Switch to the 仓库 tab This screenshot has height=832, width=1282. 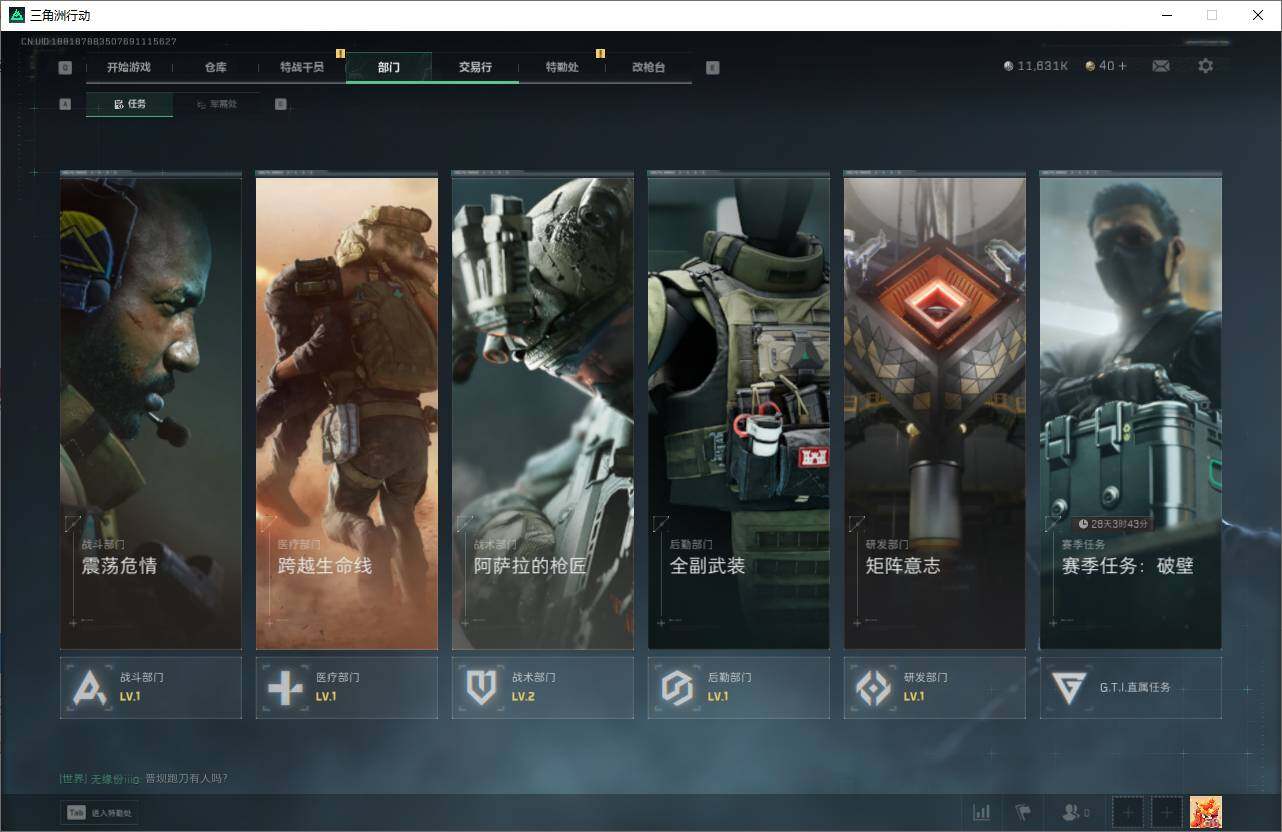215,67
